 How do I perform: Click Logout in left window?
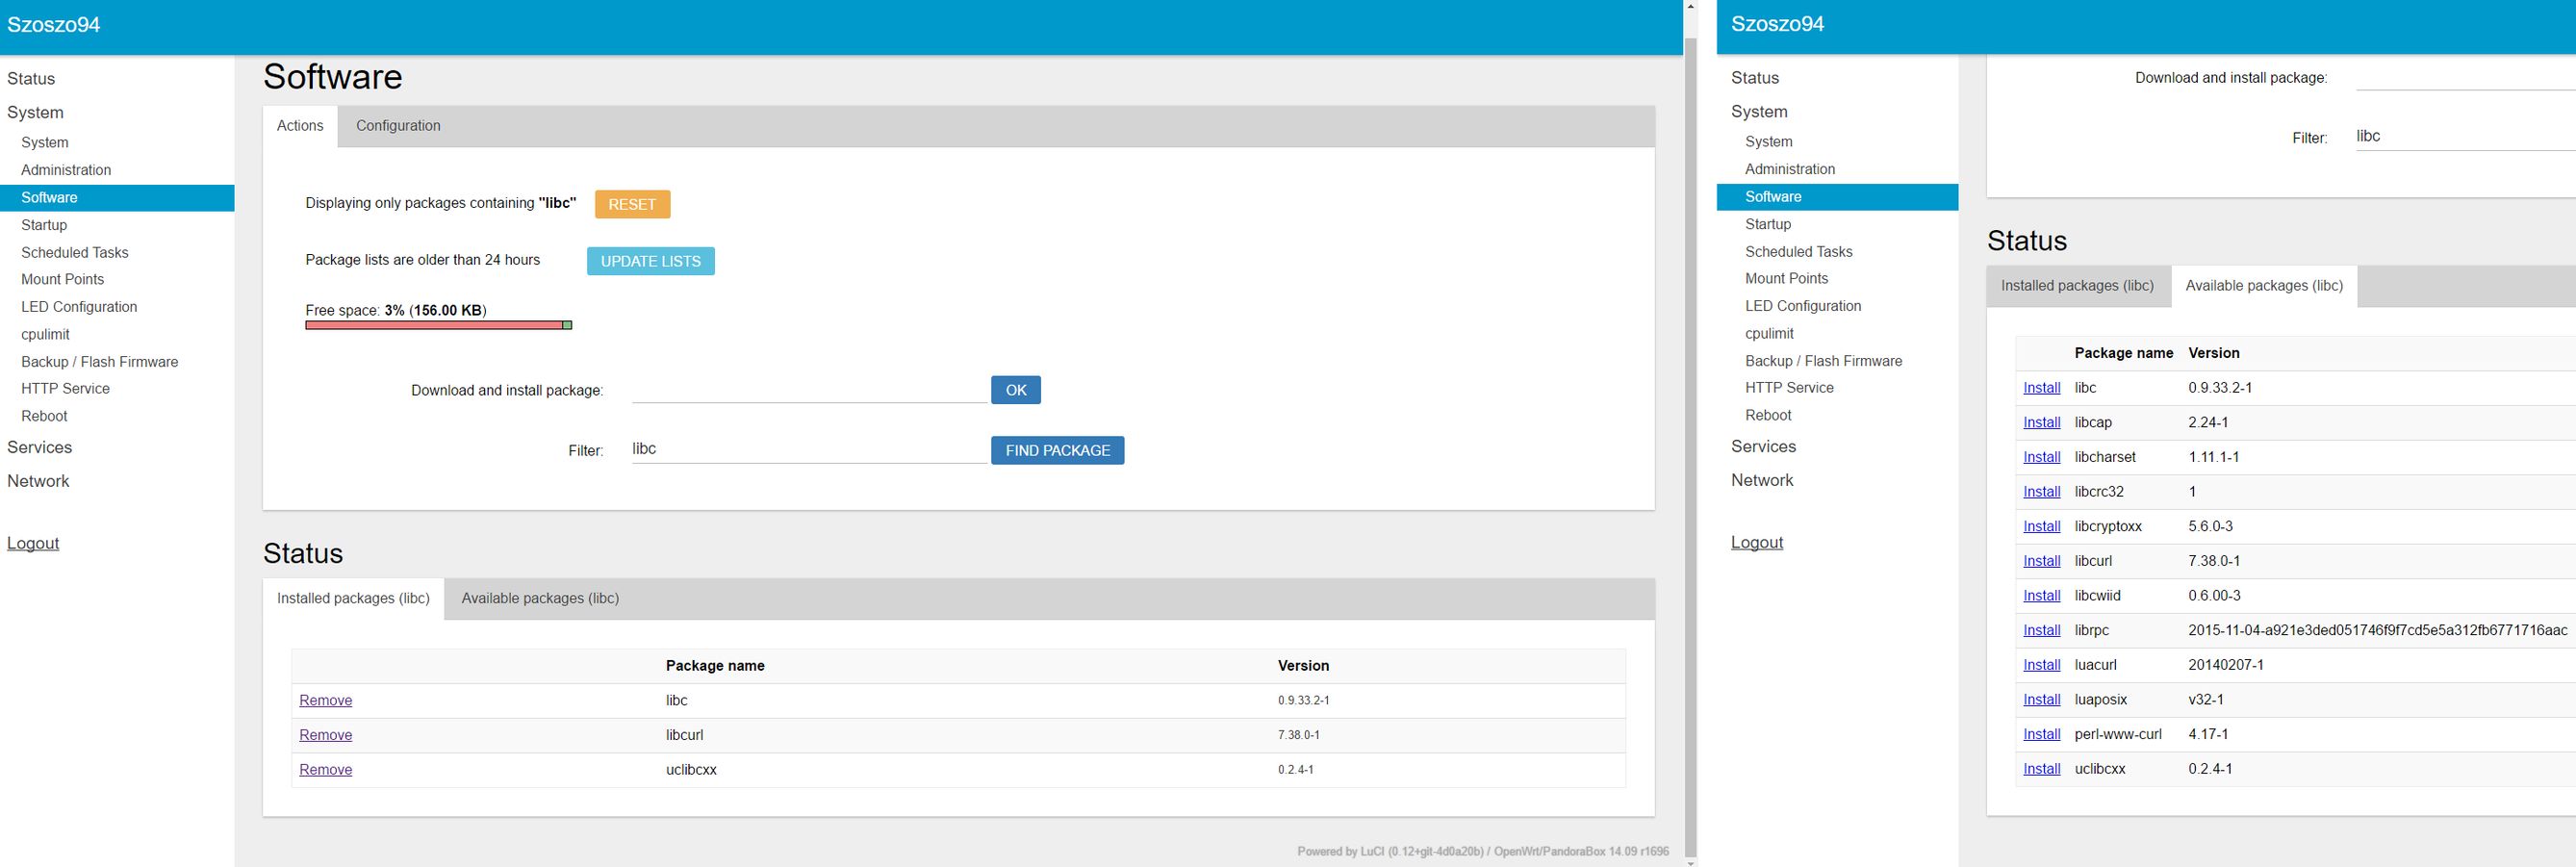33,544
